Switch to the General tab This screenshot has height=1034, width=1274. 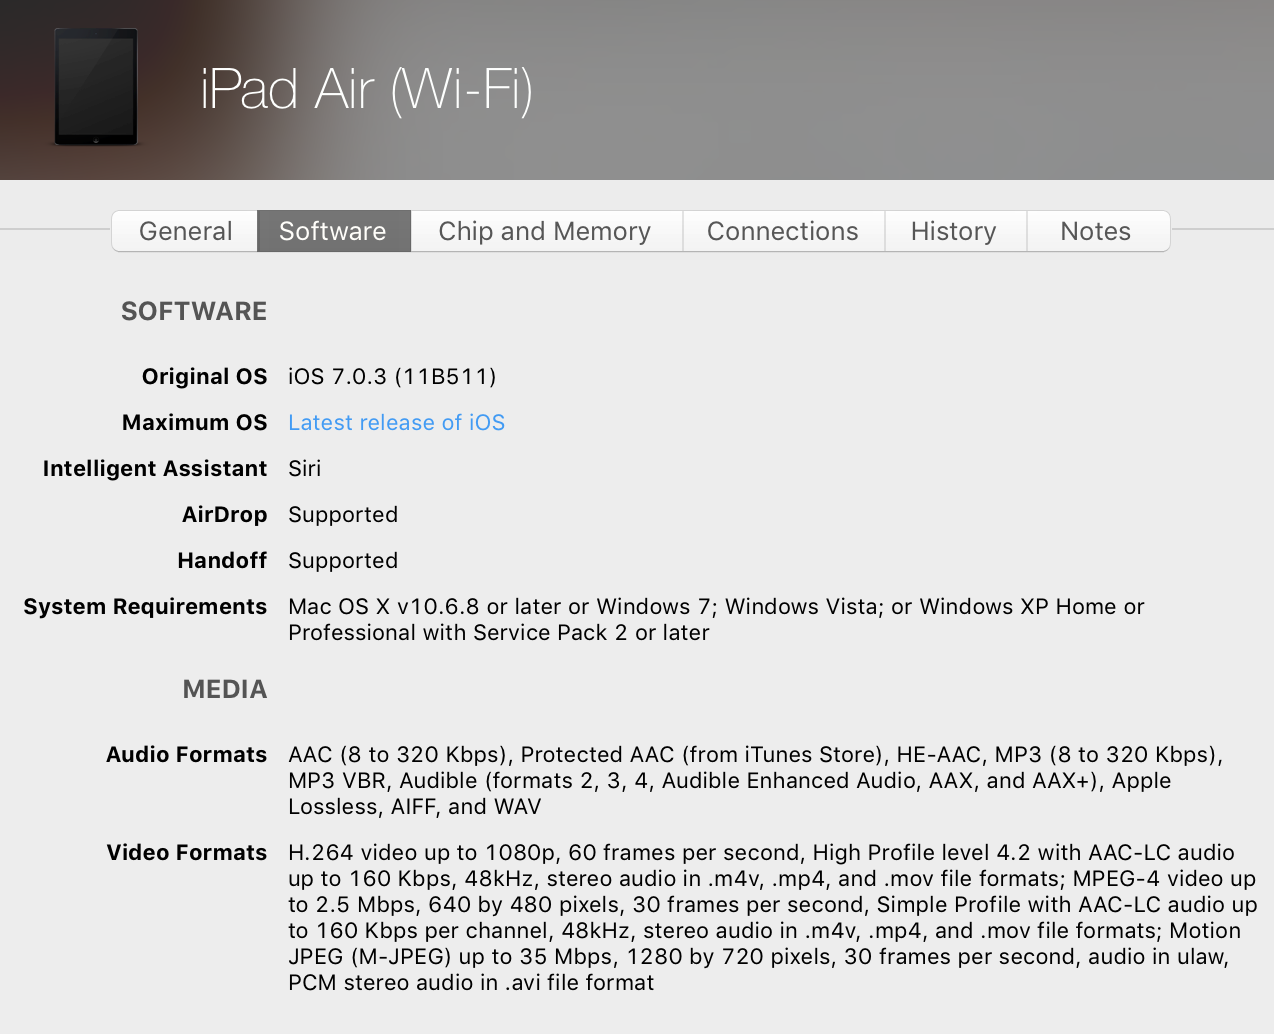tap(185, 231)
